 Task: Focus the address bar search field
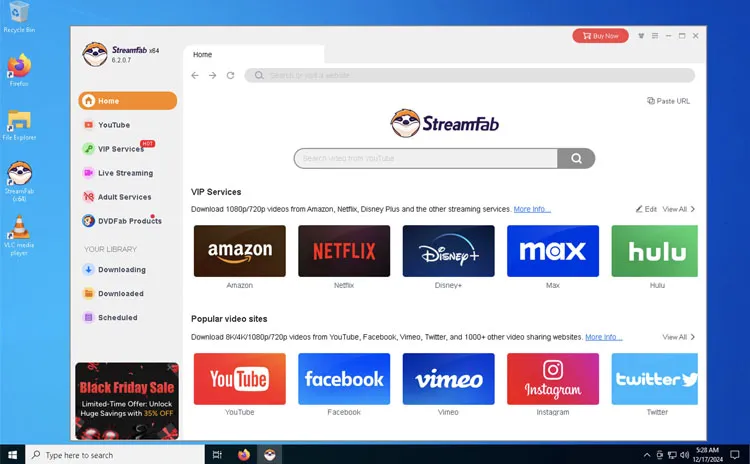[x=470, y=75]
